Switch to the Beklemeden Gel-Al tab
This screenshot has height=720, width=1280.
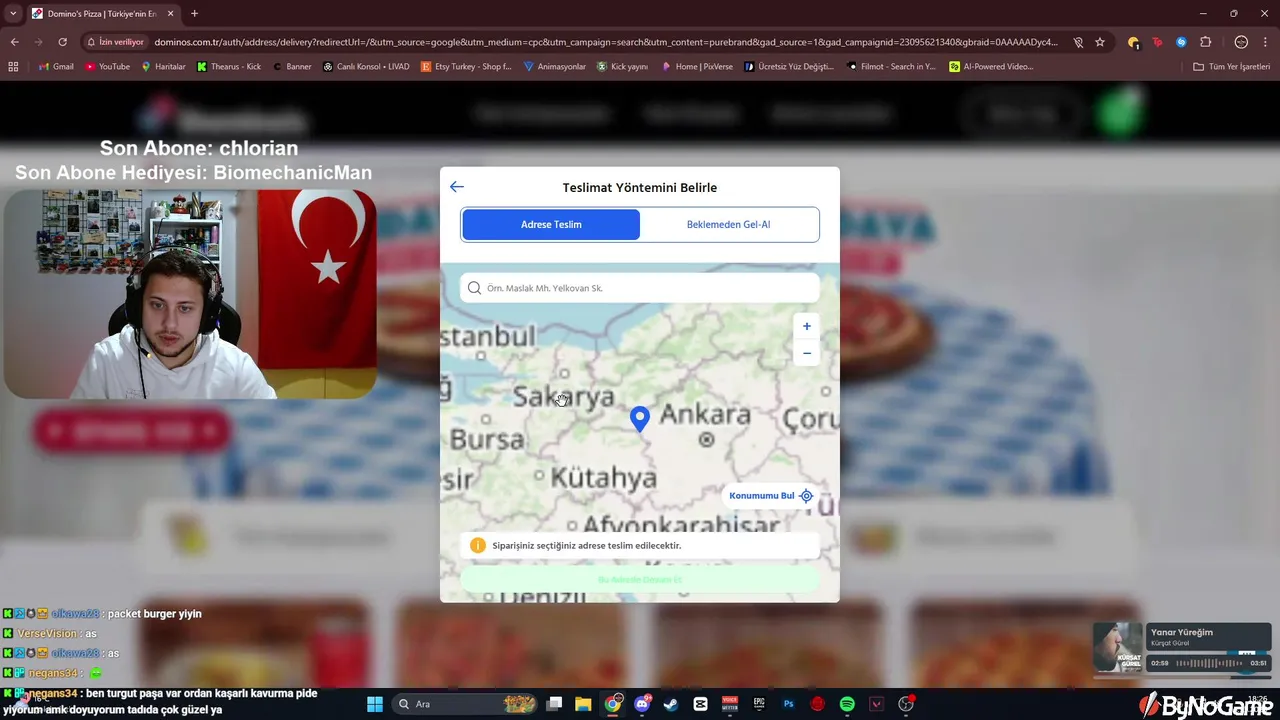pyautogui.click(x=728, y=224)
